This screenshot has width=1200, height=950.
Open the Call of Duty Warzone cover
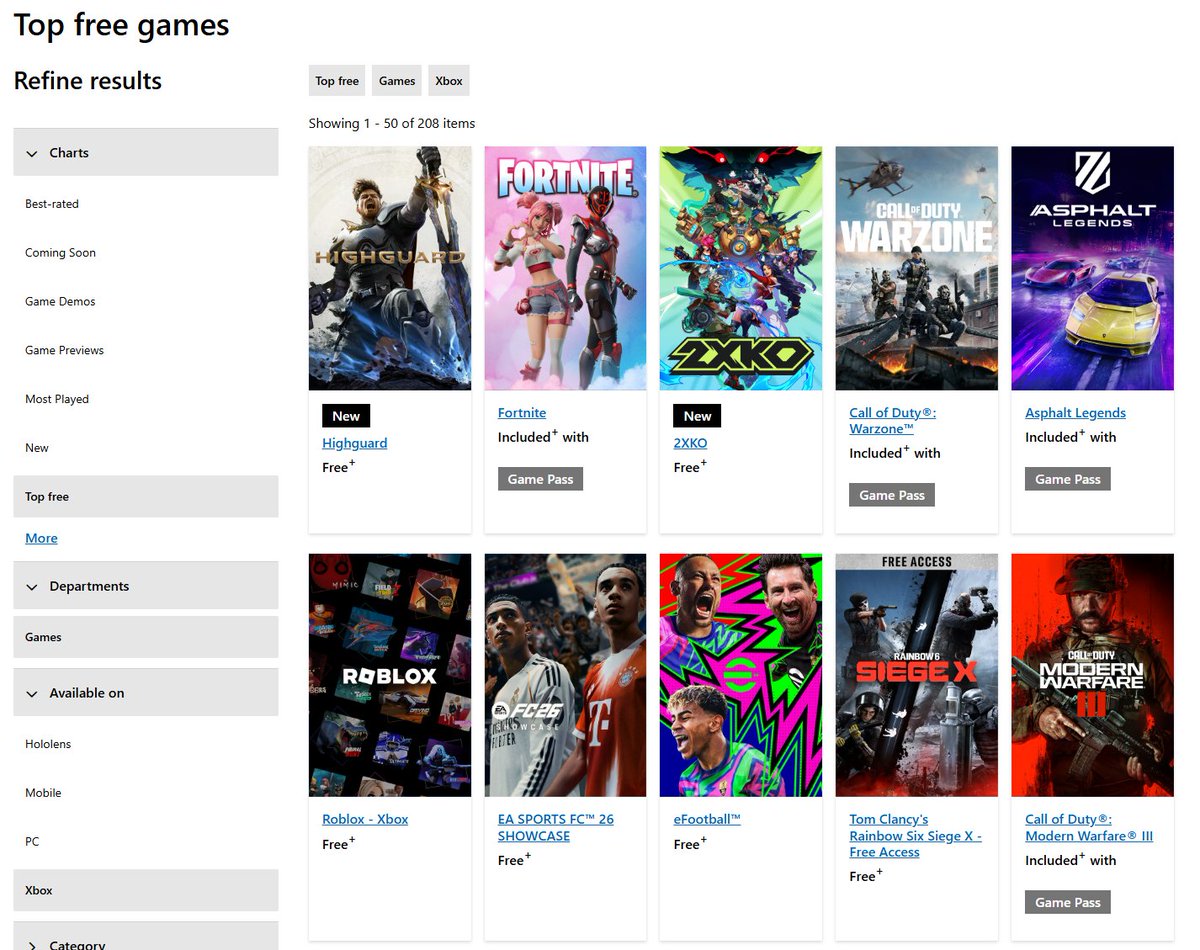coord(917,268)
